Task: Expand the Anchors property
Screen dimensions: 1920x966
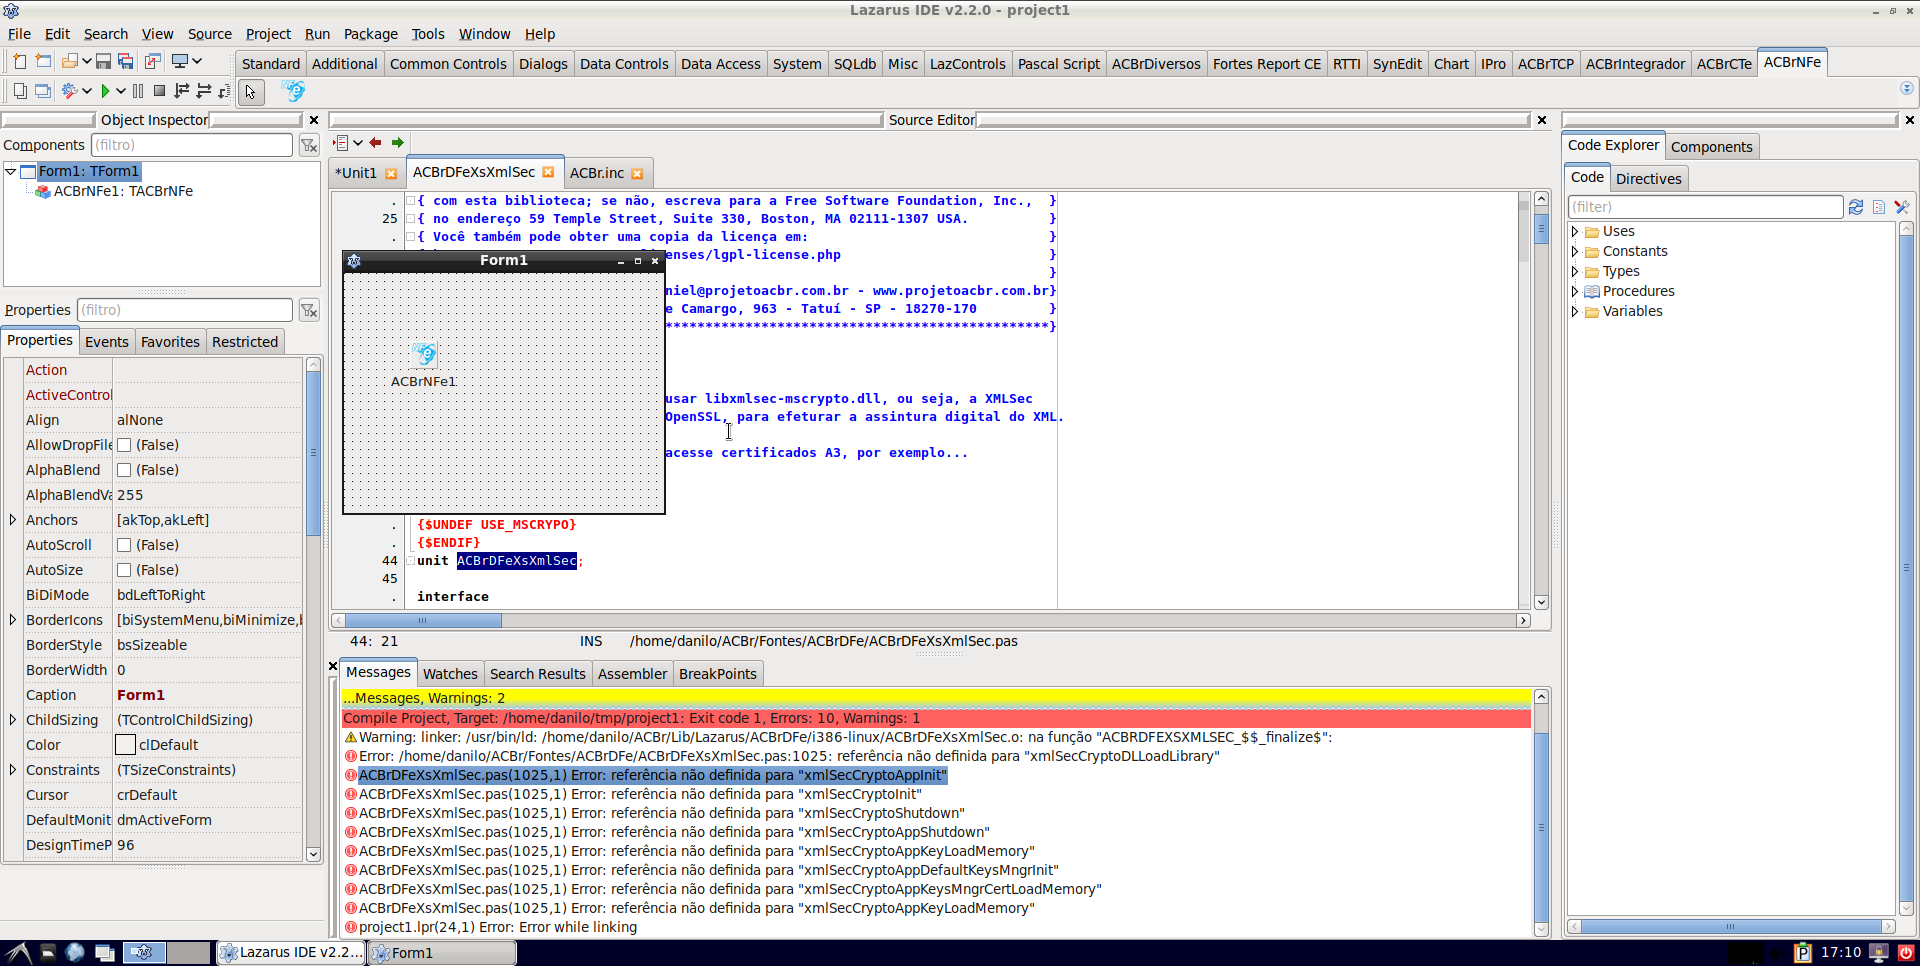Action: point(12,520)
